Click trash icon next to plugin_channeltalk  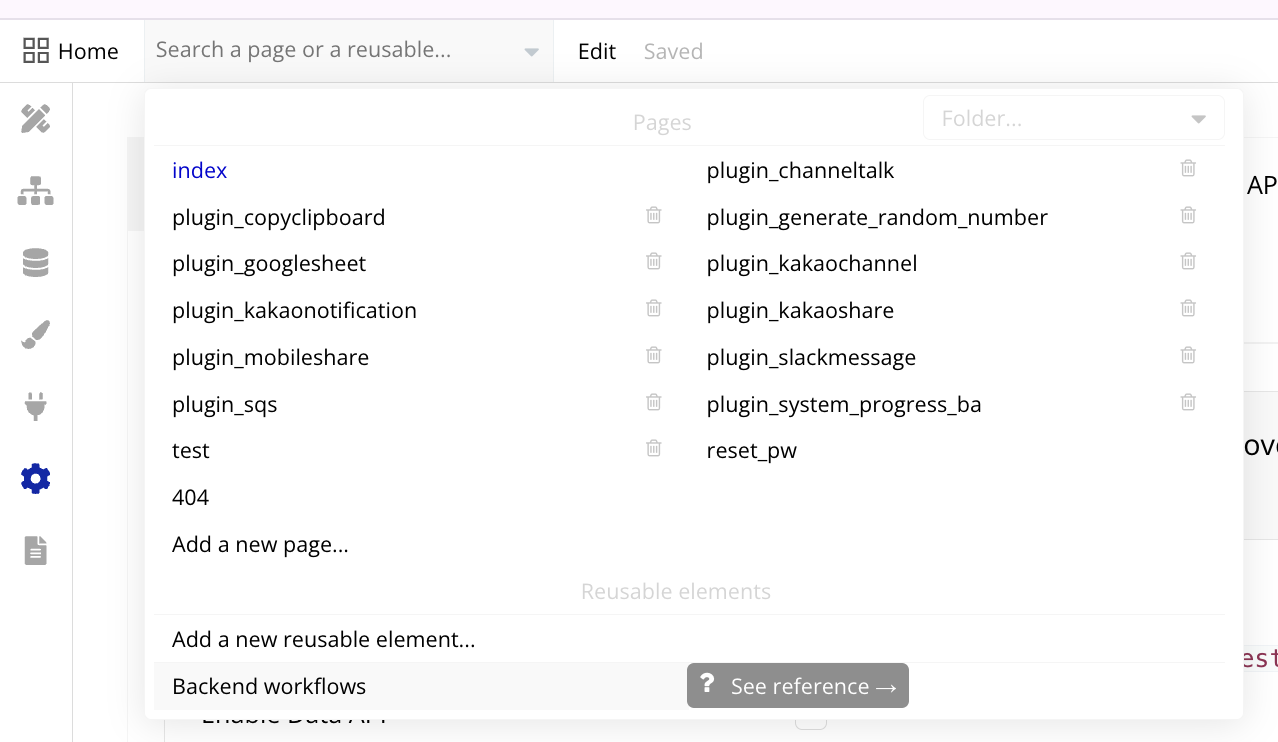tap(1188, 168)
